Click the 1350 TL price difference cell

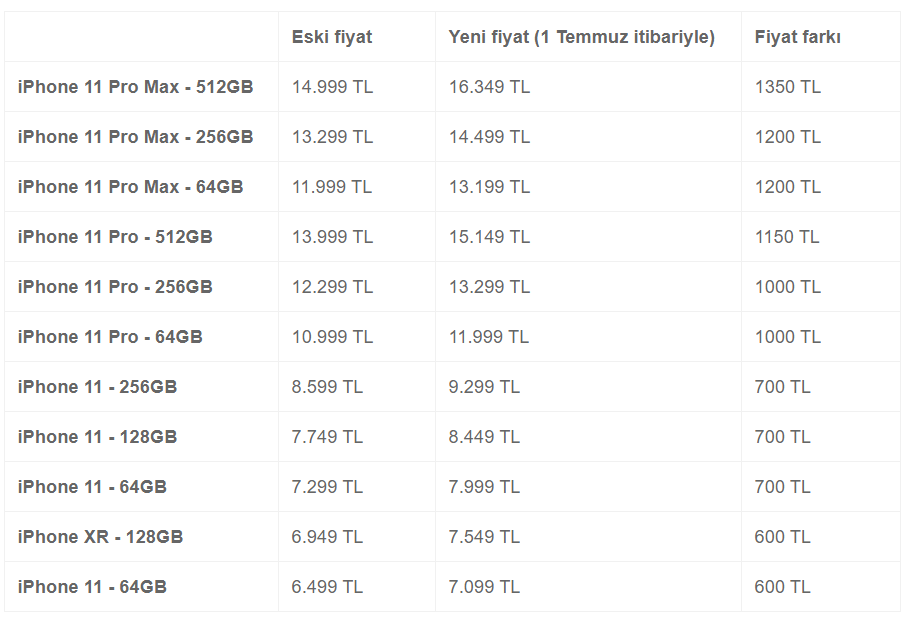click(x=787, y=87)
